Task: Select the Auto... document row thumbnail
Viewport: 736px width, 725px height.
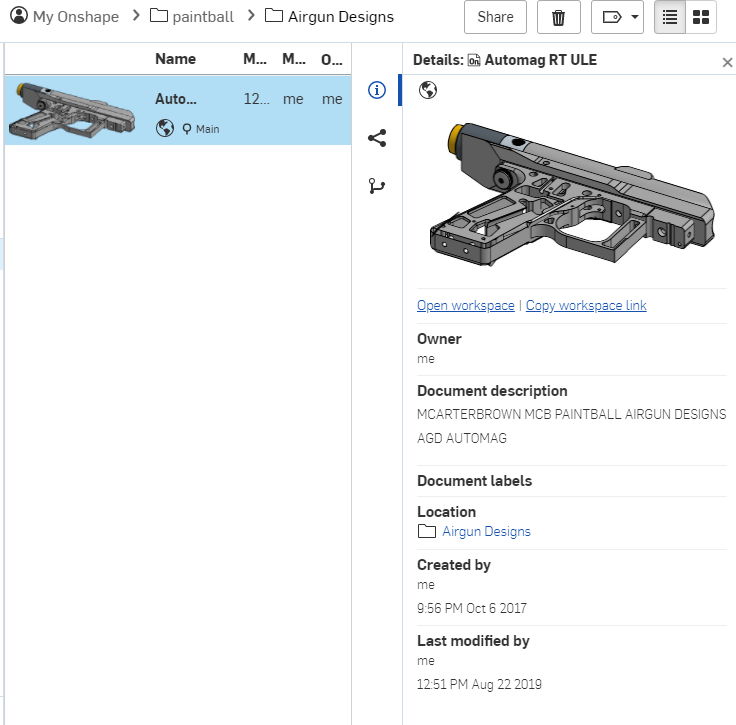Action: click(x=74, y=111)
